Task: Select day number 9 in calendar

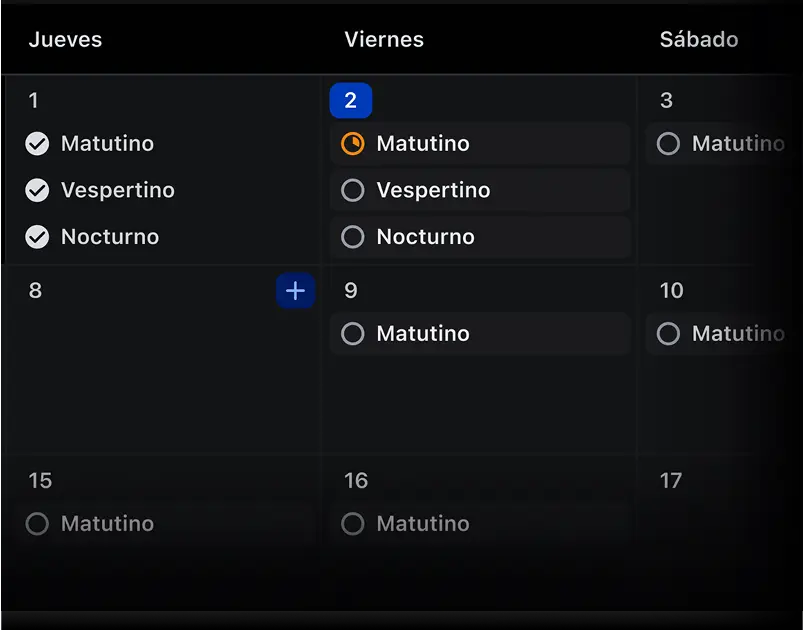Action: 351,291
